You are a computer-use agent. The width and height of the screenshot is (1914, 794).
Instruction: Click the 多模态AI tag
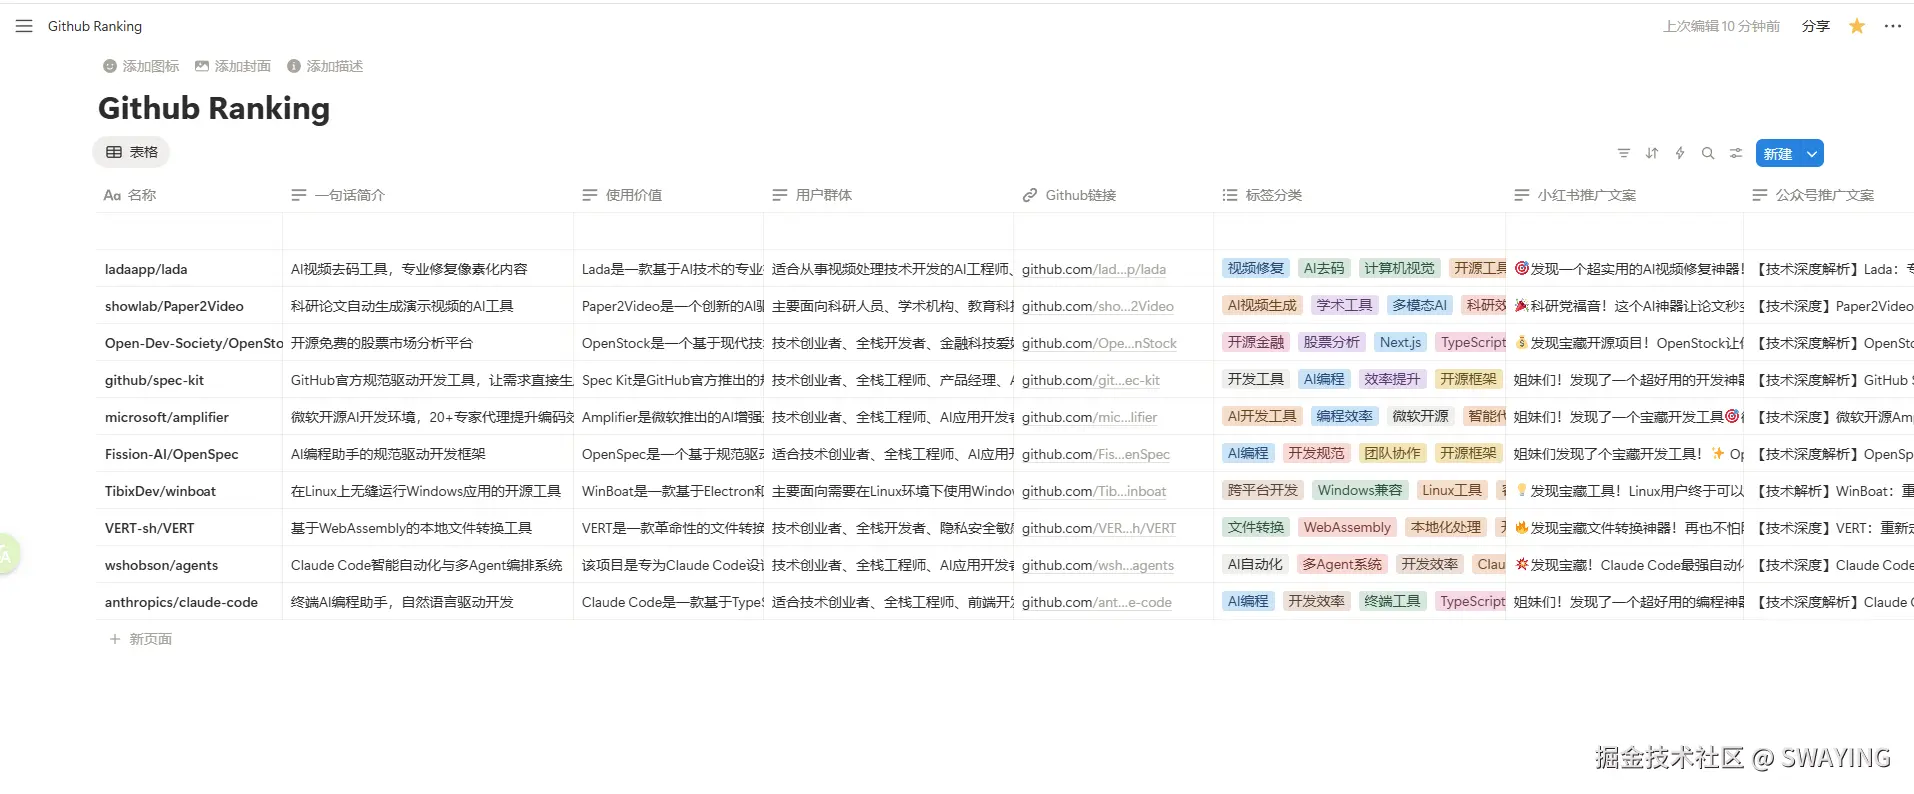[1420, 305]
